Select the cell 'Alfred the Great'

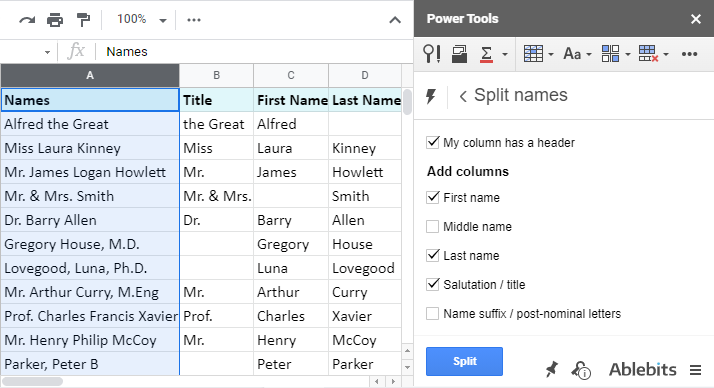click(90, 124)
